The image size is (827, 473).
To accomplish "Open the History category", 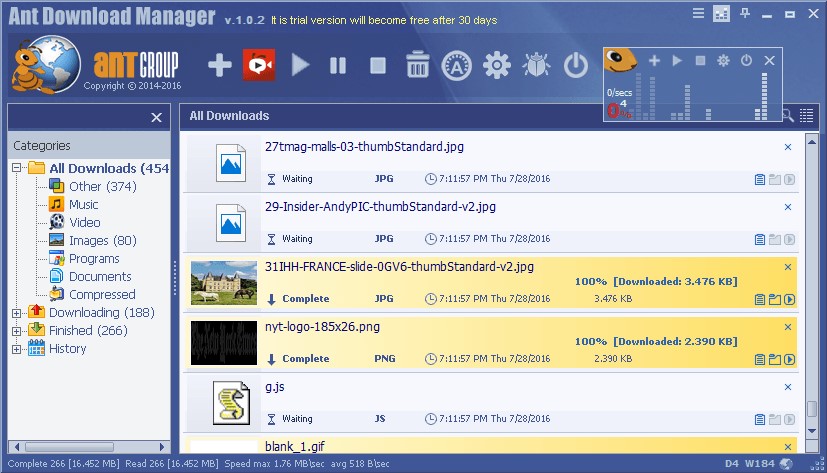I will click(68, 349).
